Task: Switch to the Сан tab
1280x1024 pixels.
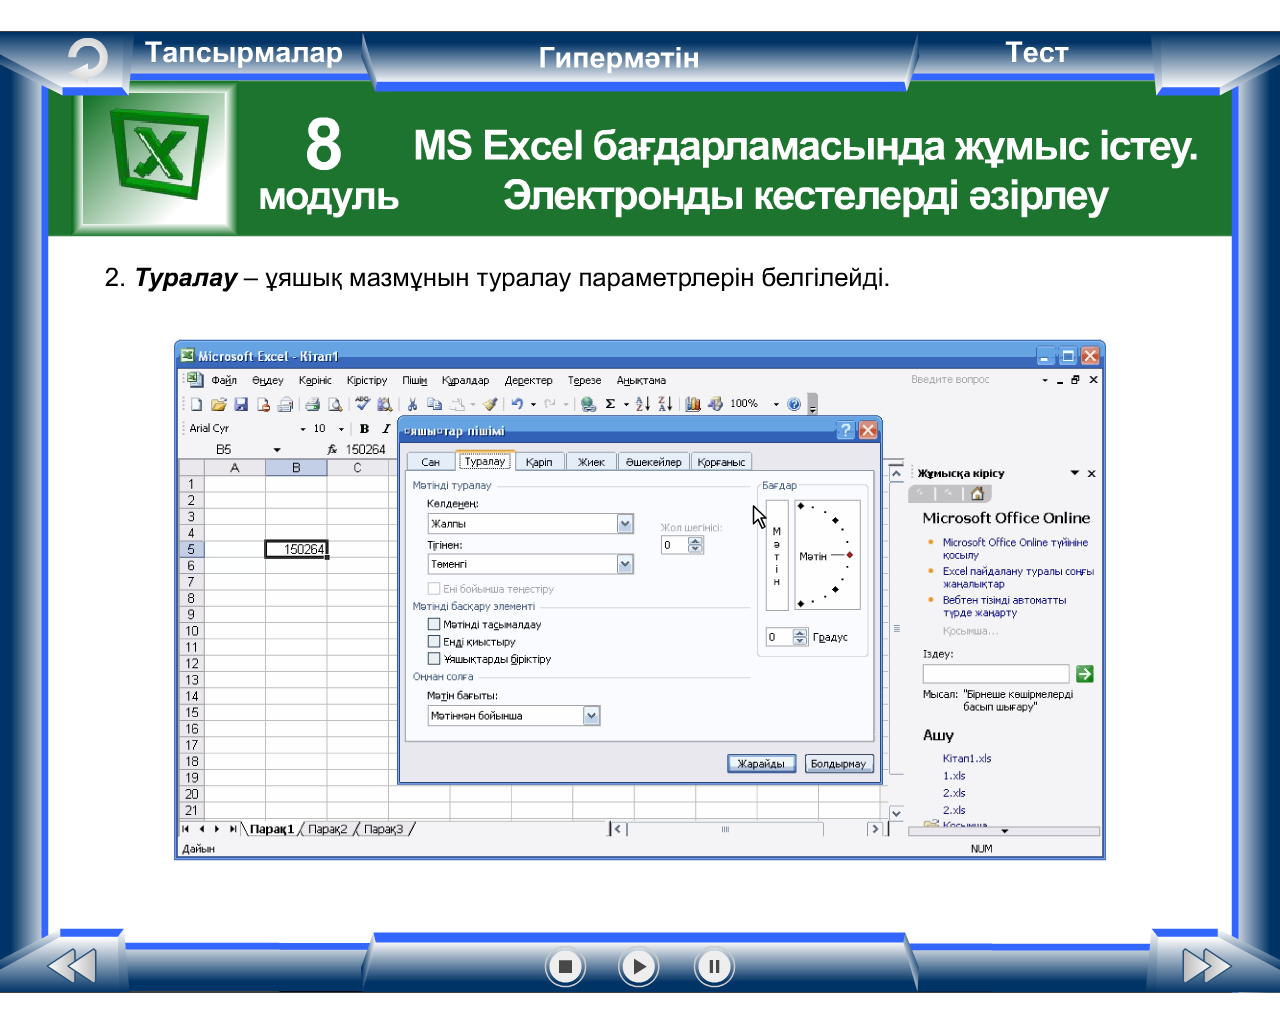Action: point(431,462)
